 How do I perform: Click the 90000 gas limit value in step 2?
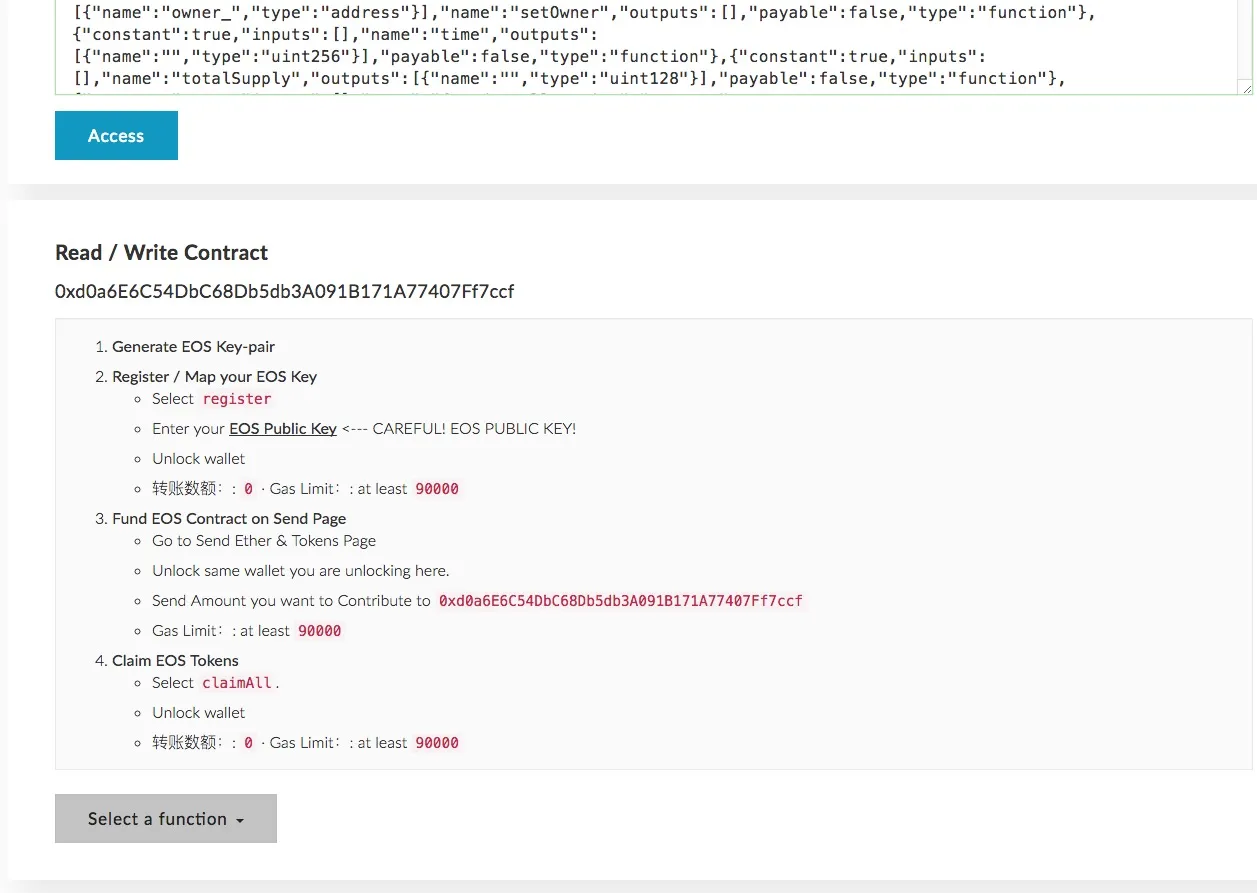click(x=437, y=489)
